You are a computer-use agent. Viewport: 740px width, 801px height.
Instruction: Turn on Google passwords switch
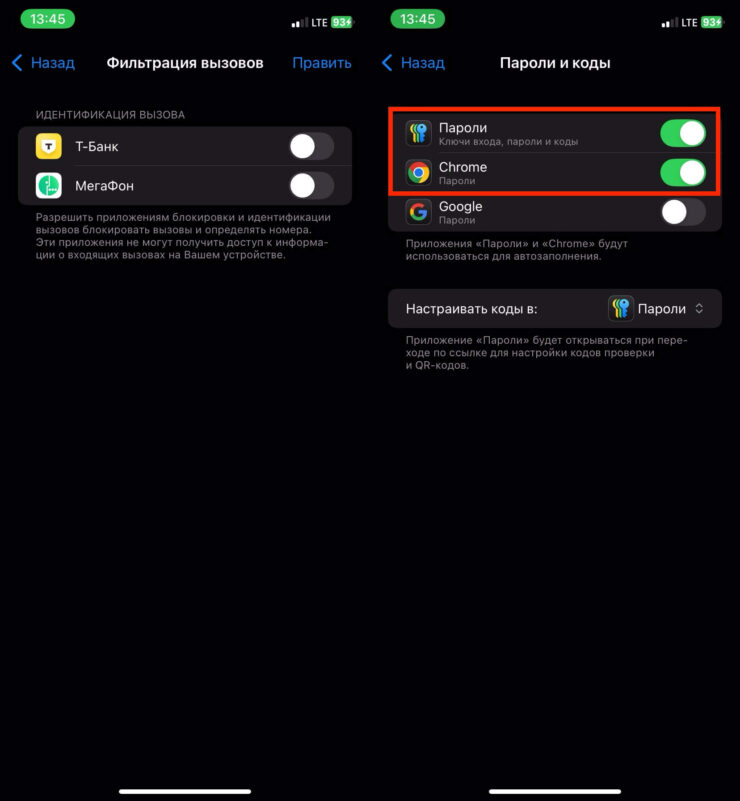(x=683, y=212)
